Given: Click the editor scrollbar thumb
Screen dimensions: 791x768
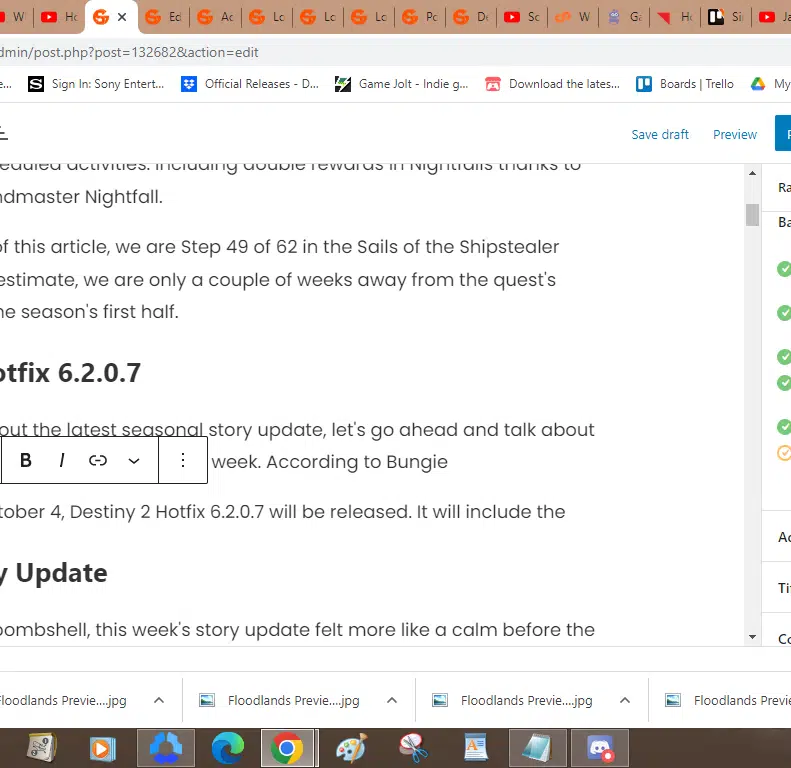Looking at the screenshot, I should coord(752,215).
